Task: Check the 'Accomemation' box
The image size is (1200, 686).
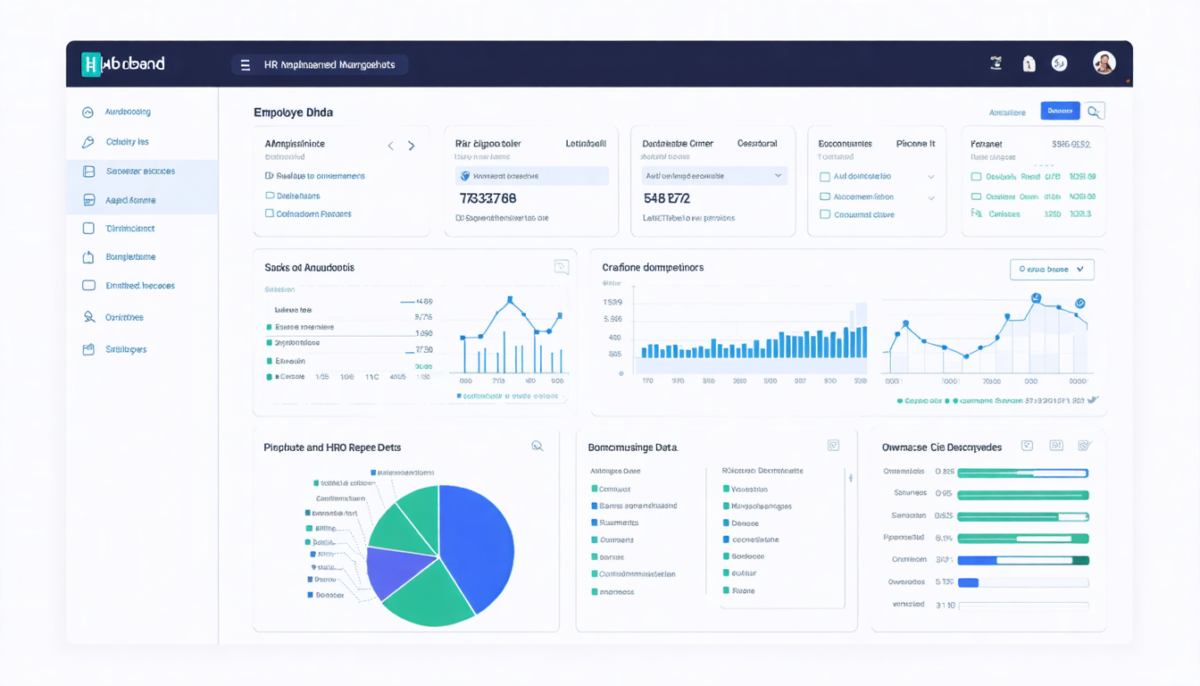Action: [825, 197]
